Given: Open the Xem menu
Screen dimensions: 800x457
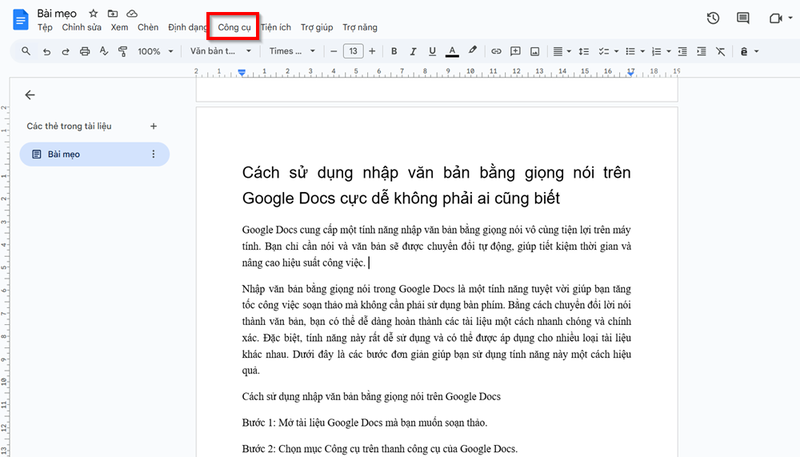Looking at the screenshot, I should (x=119, y=27).
